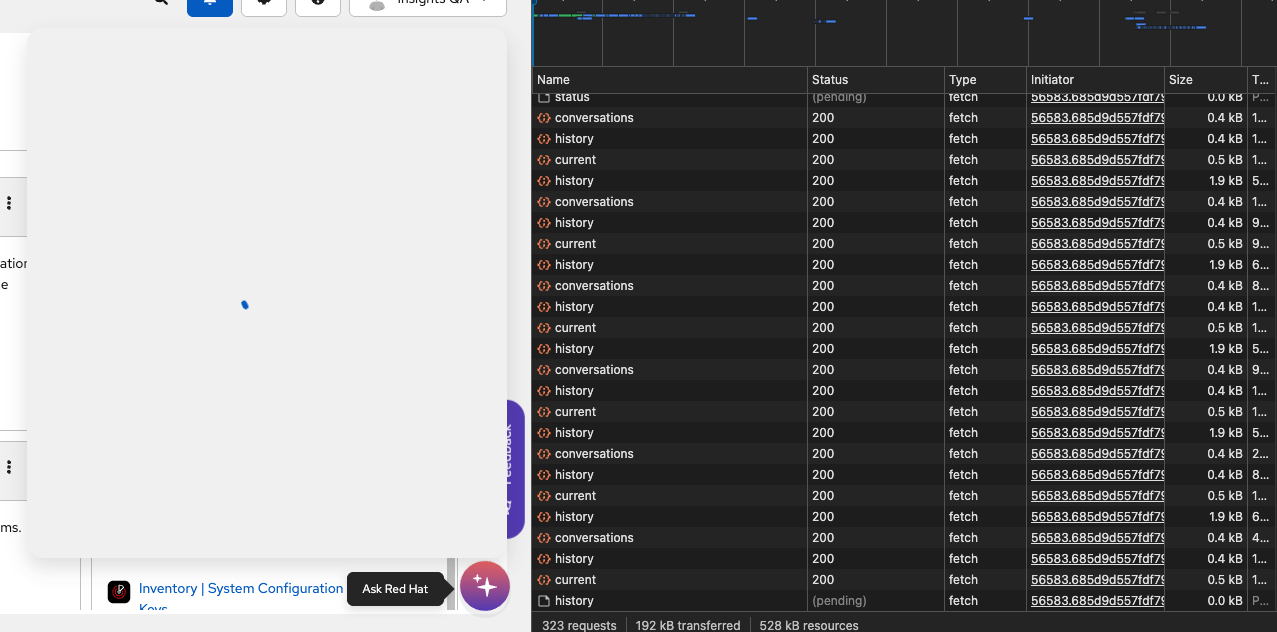Click the file icon of the pending history request
The width and height of the screenshot is (1277, 632).
[544, 601]
